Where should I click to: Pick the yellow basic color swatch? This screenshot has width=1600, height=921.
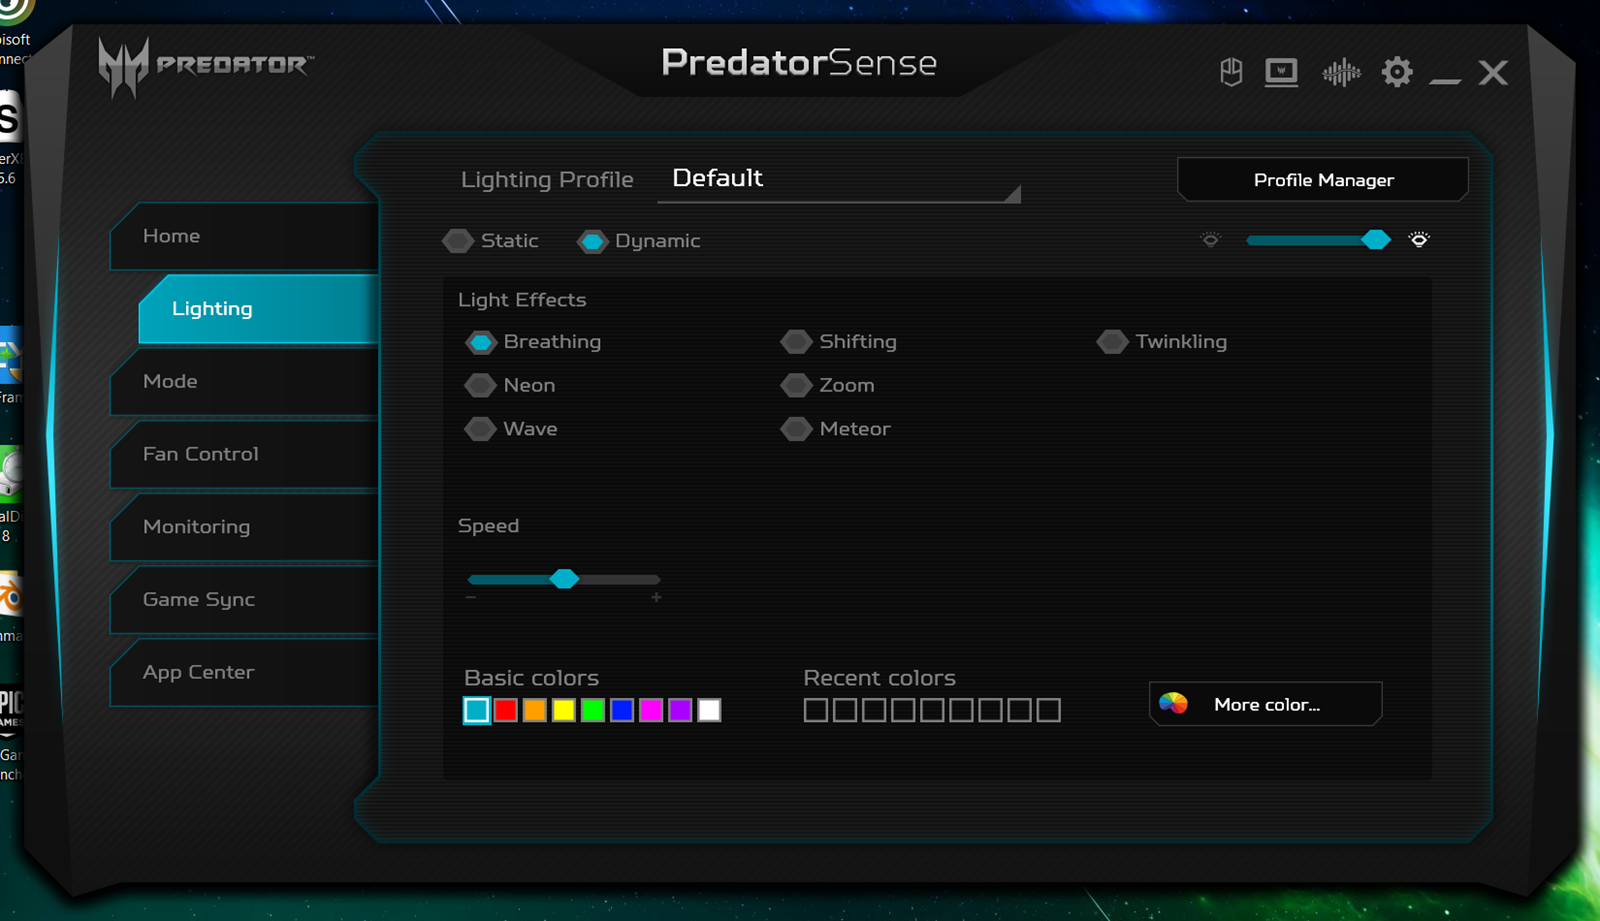[x=564, y=710]
